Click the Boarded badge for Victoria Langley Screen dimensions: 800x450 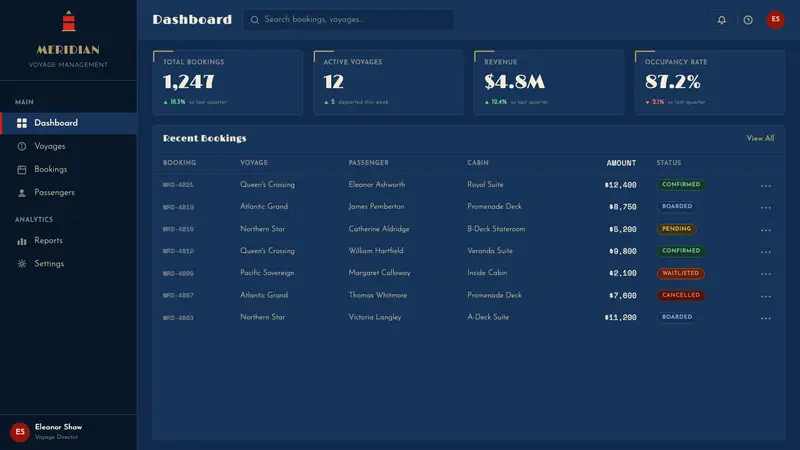pos(677,317)
